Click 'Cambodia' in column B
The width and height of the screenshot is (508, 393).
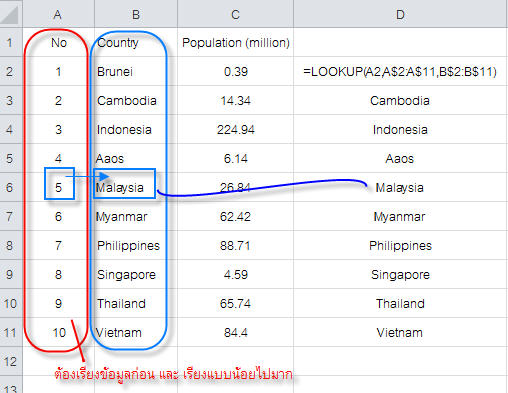point(136,100)
